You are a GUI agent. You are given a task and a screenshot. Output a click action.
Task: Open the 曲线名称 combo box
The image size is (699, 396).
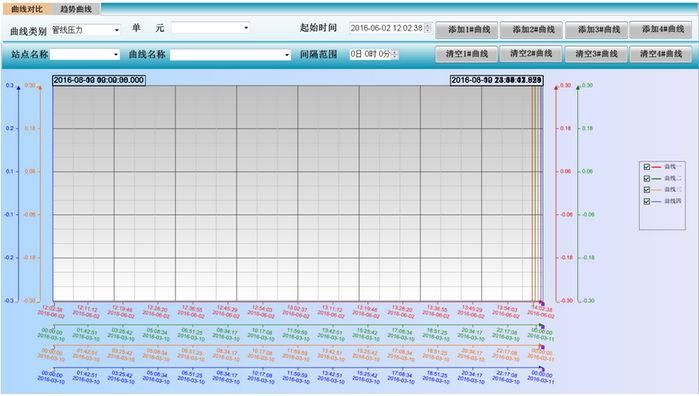point(230,55)
